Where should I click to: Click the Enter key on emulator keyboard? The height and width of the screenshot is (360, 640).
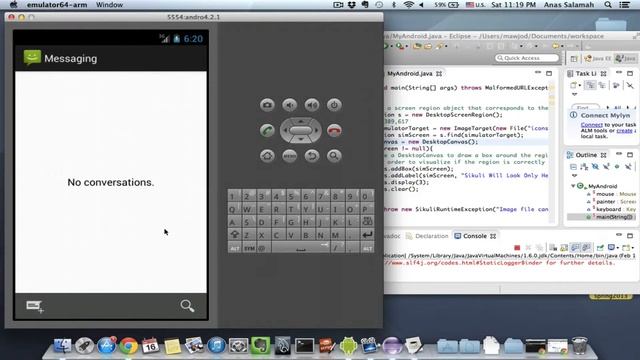367,235
